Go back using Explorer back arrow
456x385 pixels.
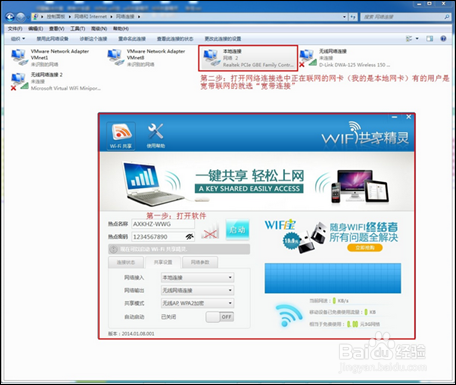tap(10, 17)
